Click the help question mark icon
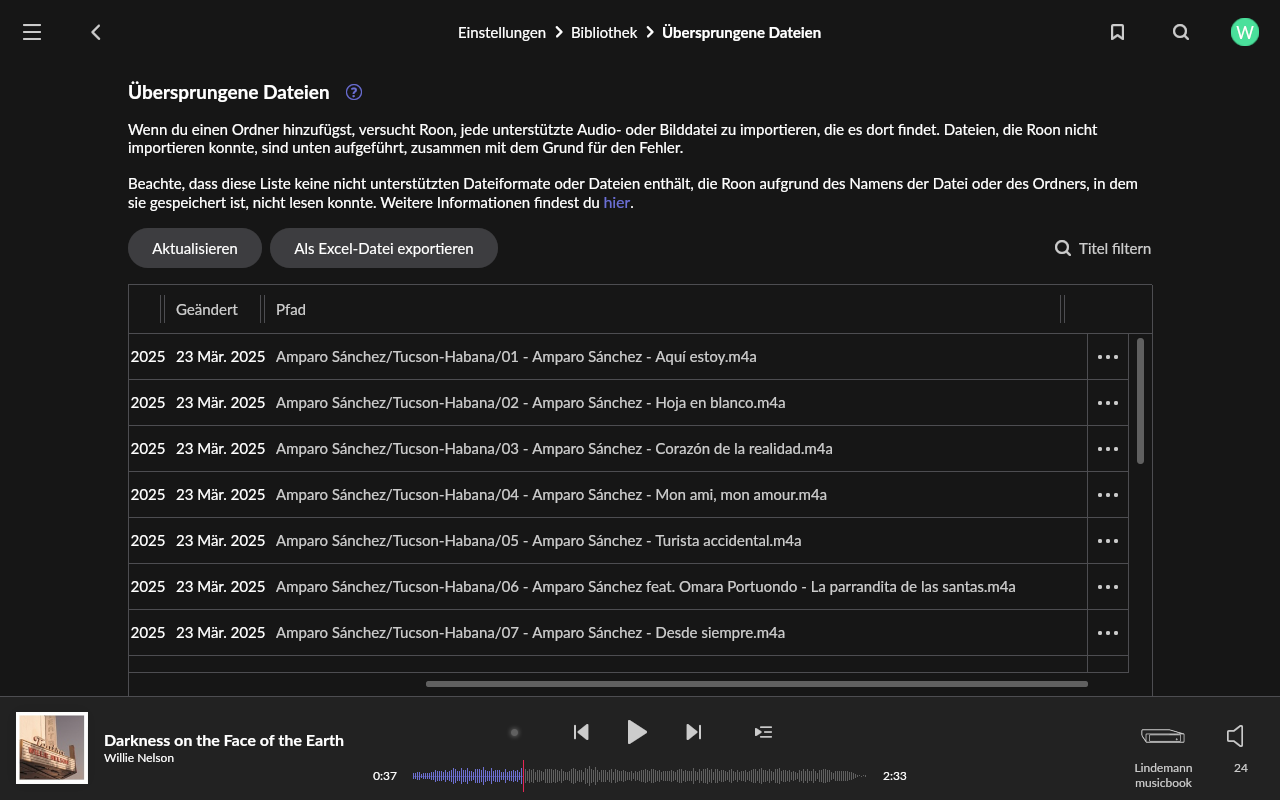Screen dimensions: 1280x800 (353, 92)
